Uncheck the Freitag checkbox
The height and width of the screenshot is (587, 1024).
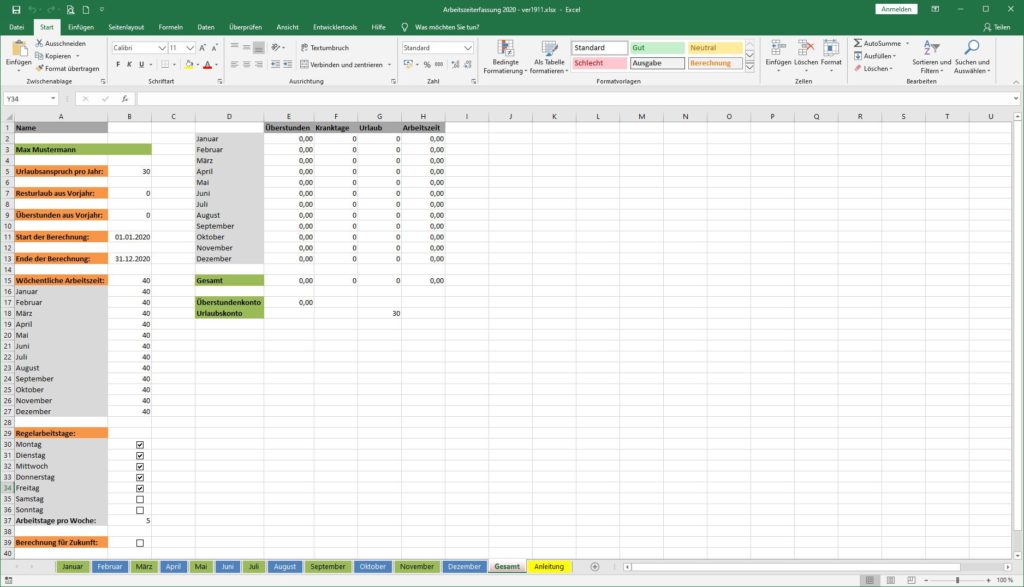click(140, 488)
